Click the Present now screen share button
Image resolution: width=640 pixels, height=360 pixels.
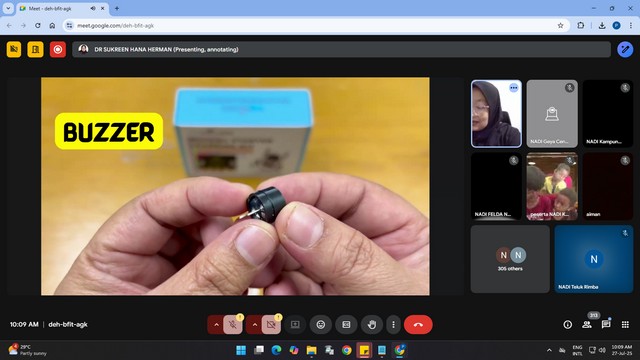pos(295,324)
